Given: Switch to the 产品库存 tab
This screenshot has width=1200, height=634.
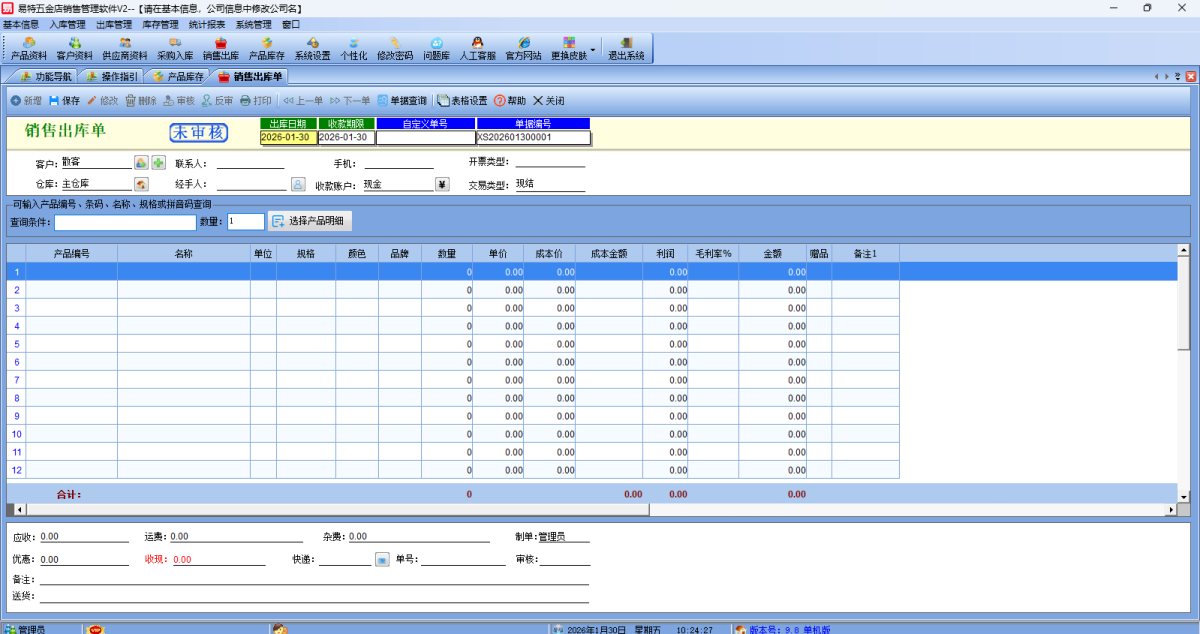Looking at the screenshot, I should [x=178, y=76].
